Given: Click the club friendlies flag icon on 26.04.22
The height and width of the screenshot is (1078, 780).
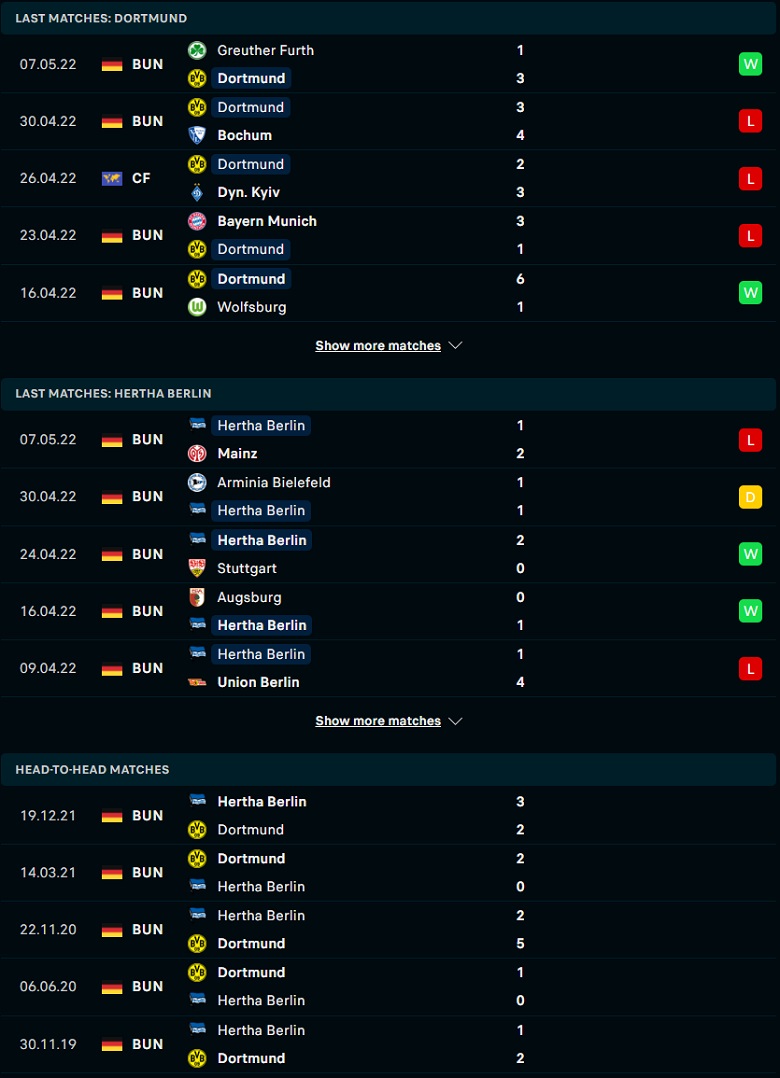Looking at the screenshot, I should pyautogui.click(x=112, y=179).
